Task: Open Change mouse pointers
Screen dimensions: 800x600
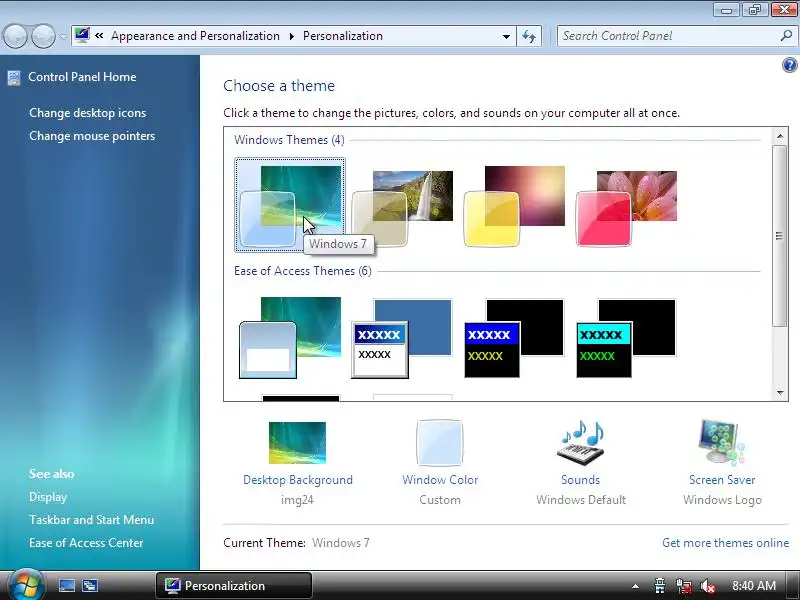Action: click(x=92, y=136)
